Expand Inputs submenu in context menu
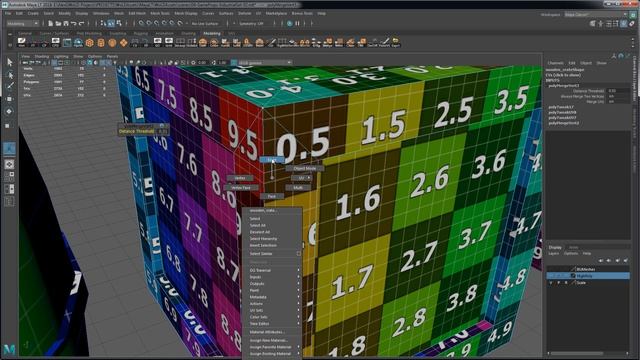Viewport: 640px width, 360px height. [273, 277]
